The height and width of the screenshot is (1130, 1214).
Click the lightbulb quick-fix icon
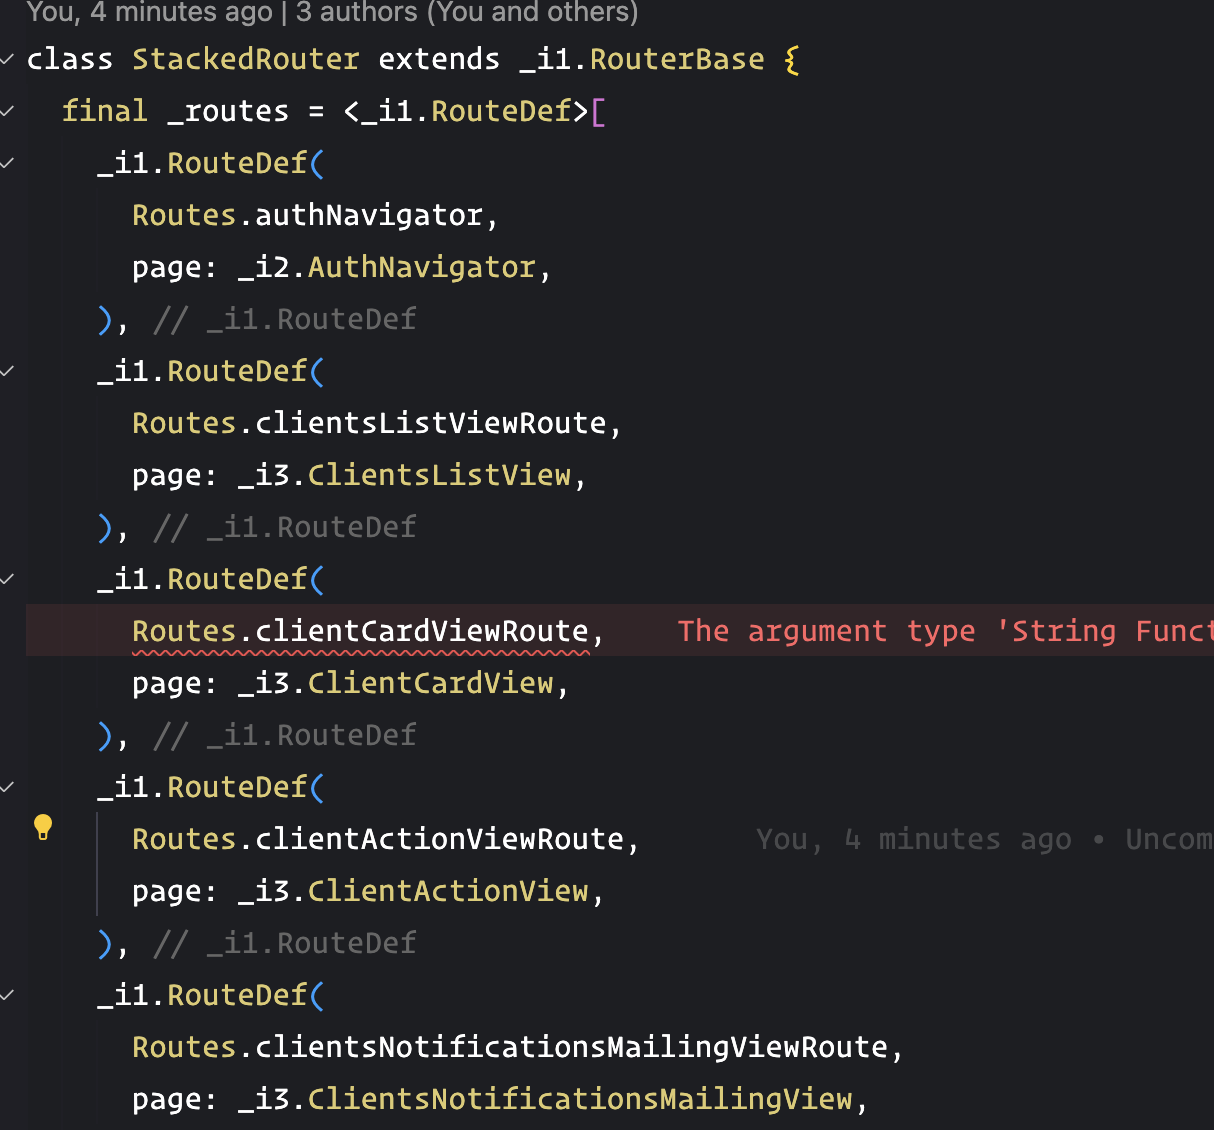click(x=43, y=827)
